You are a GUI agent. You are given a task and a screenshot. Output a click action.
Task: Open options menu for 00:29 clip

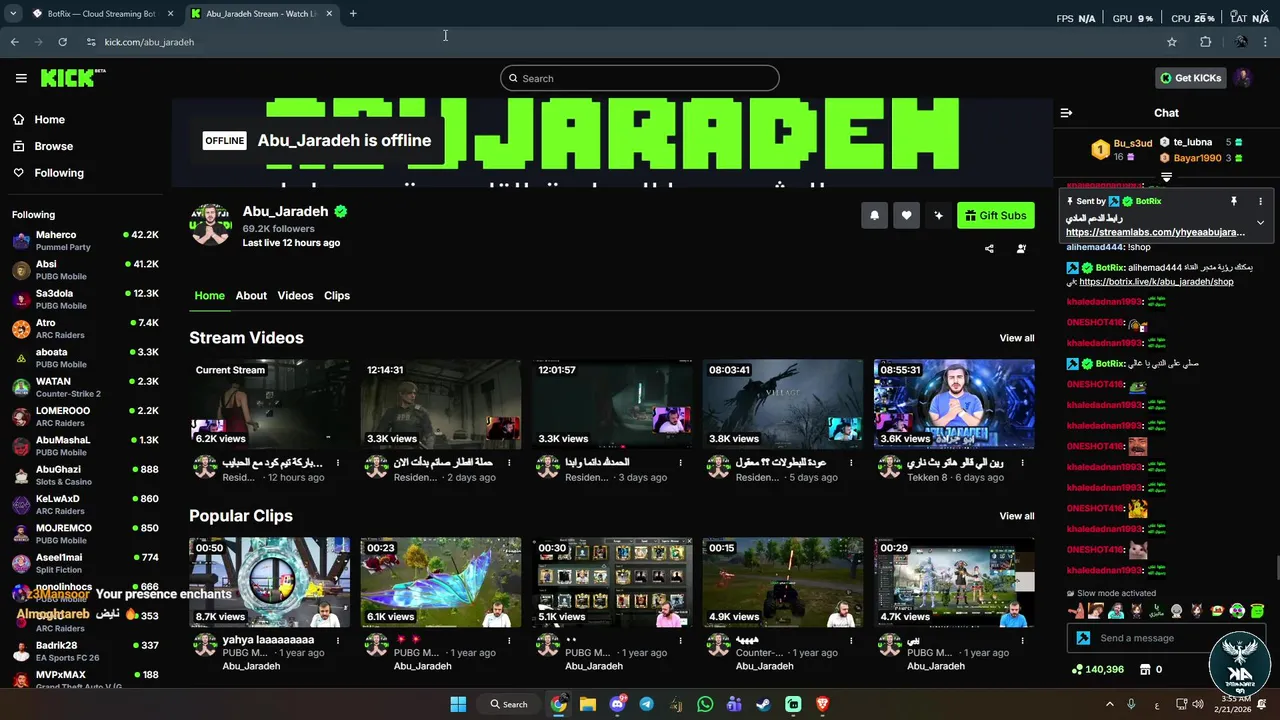(x=1022, y=640)
